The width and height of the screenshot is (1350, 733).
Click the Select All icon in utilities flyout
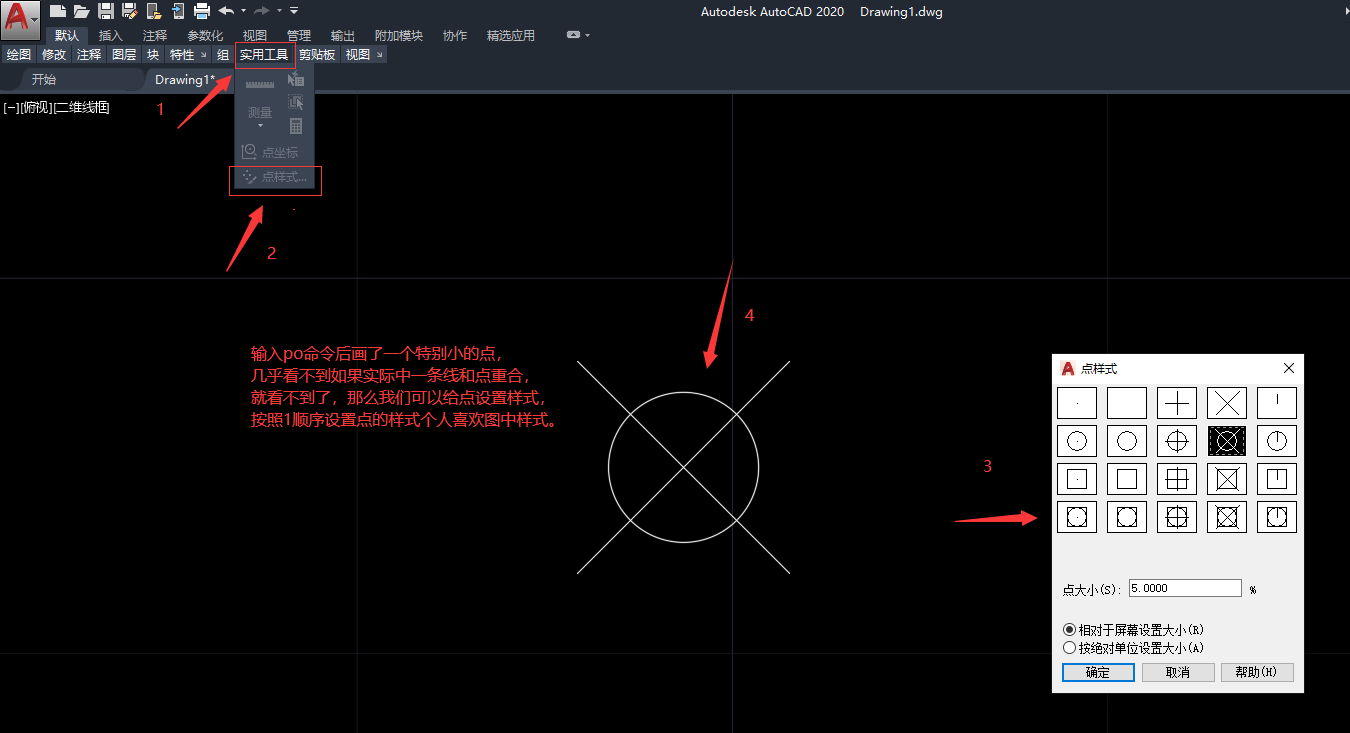(296, 102)
